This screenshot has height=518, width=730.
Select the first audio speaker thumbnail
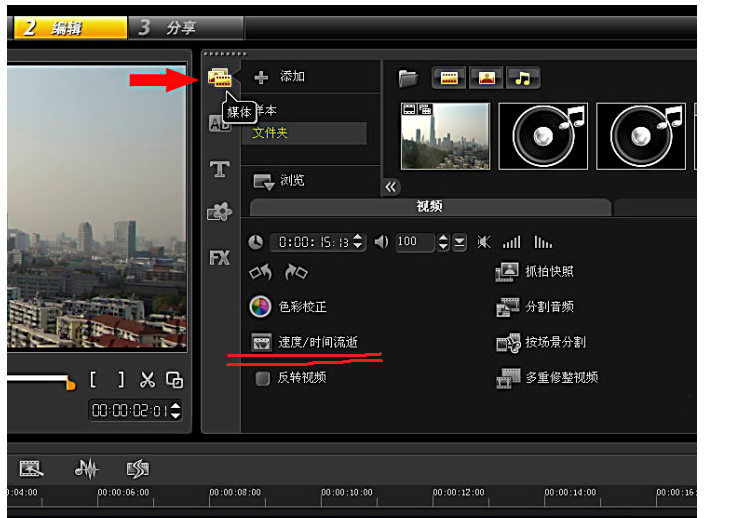543,136
